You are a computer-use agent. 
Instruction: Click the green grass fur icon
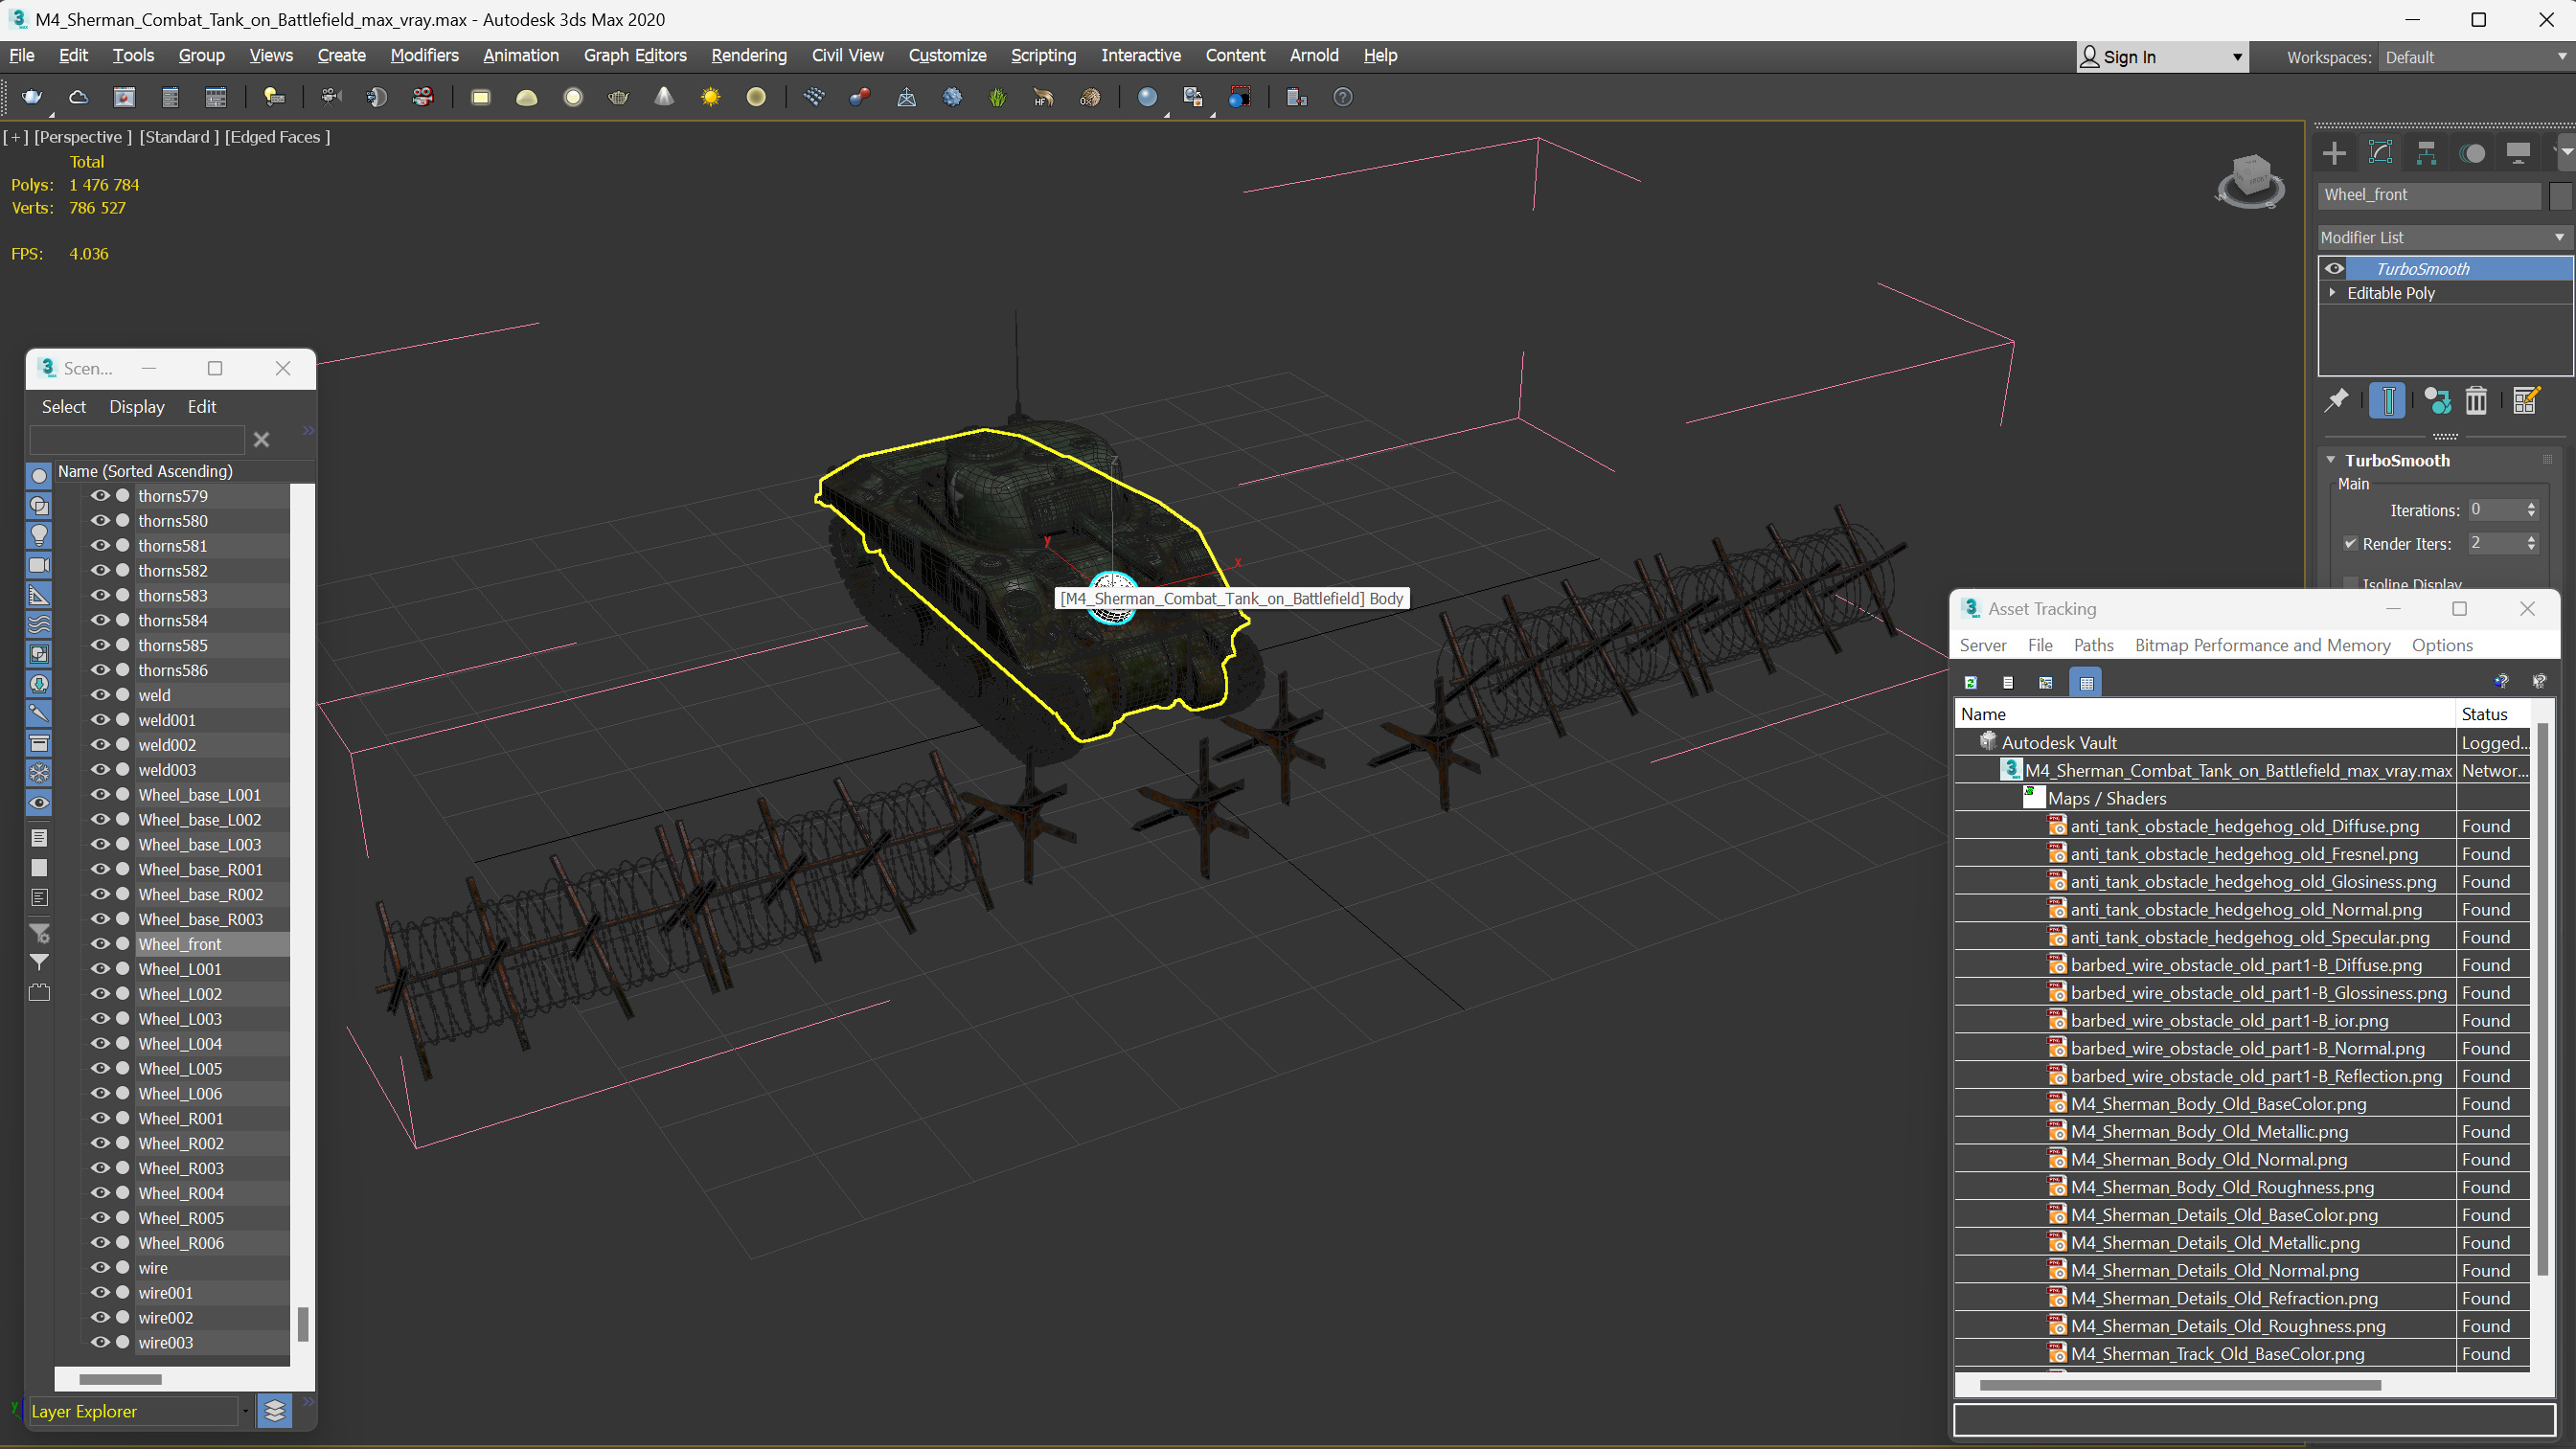(x=997, y=97)
